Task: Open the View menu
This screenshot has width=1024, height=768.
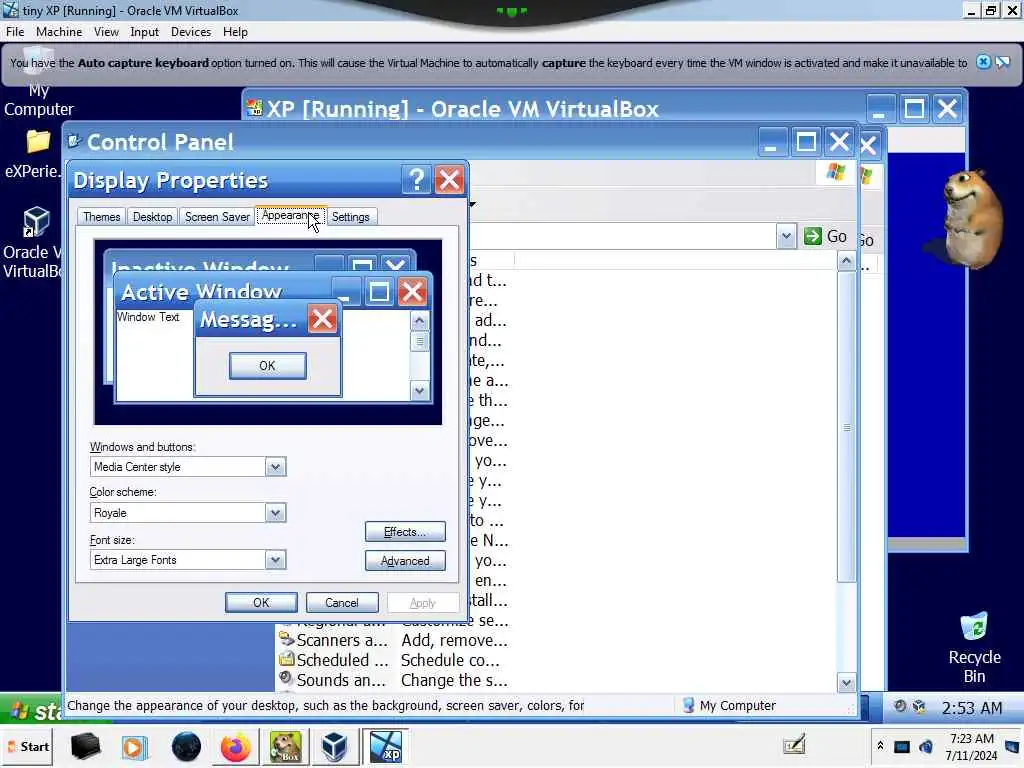Action: 106,31
